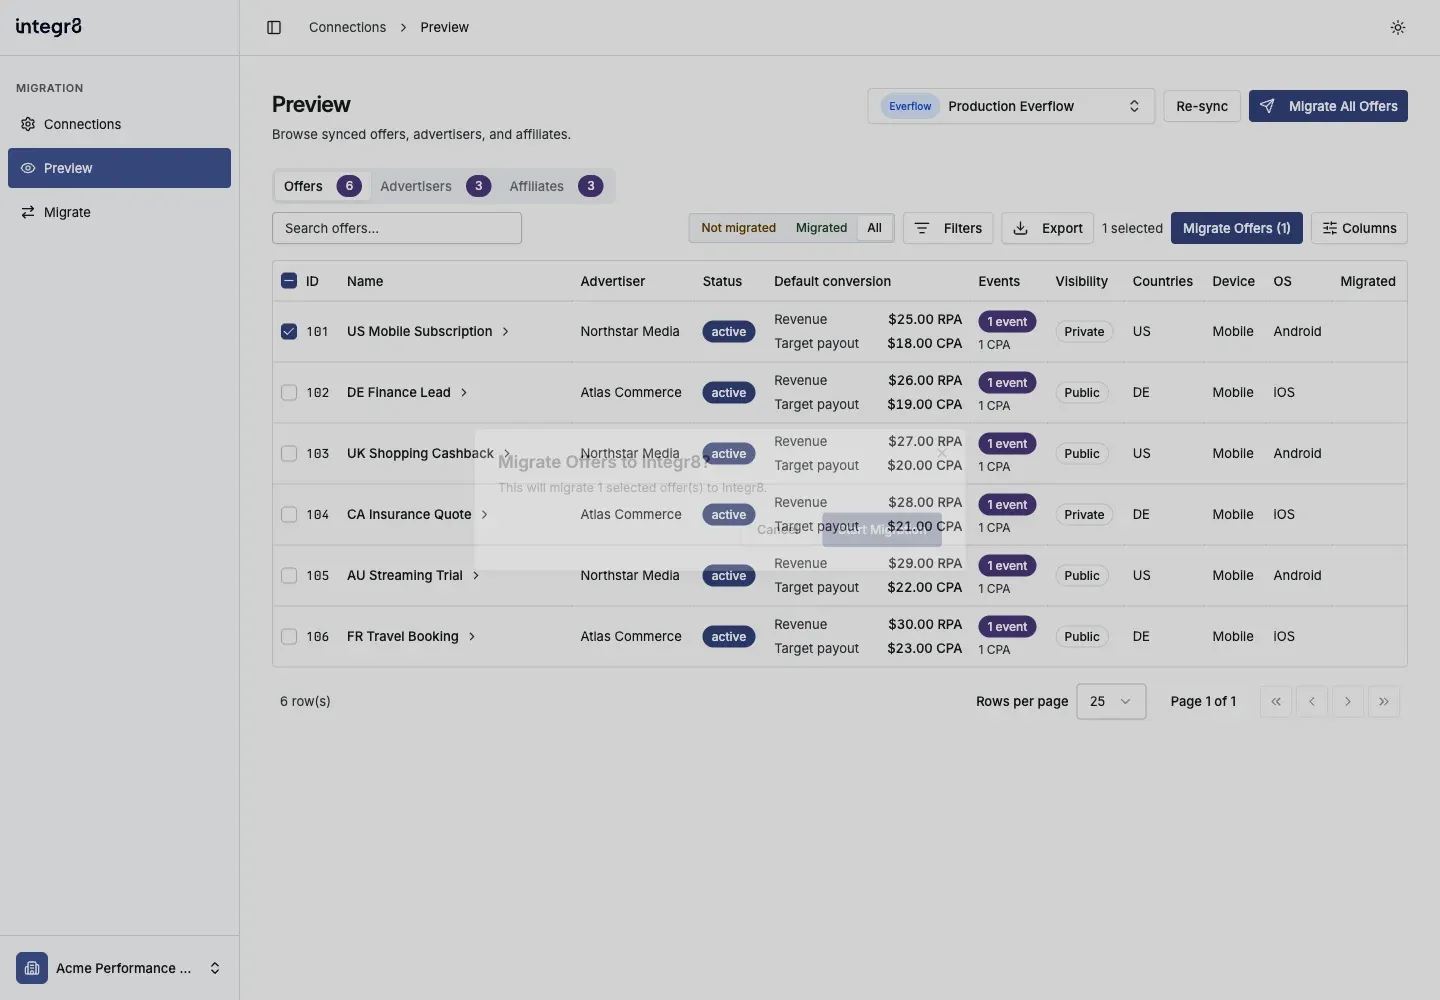Check the offer 104 checkbox

click(x=289, y=514)
